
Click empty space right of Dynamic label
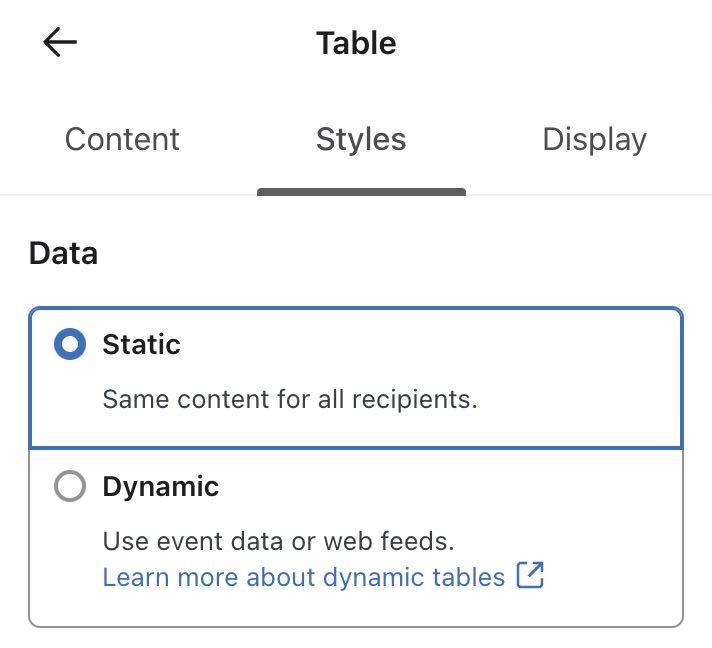450,487
